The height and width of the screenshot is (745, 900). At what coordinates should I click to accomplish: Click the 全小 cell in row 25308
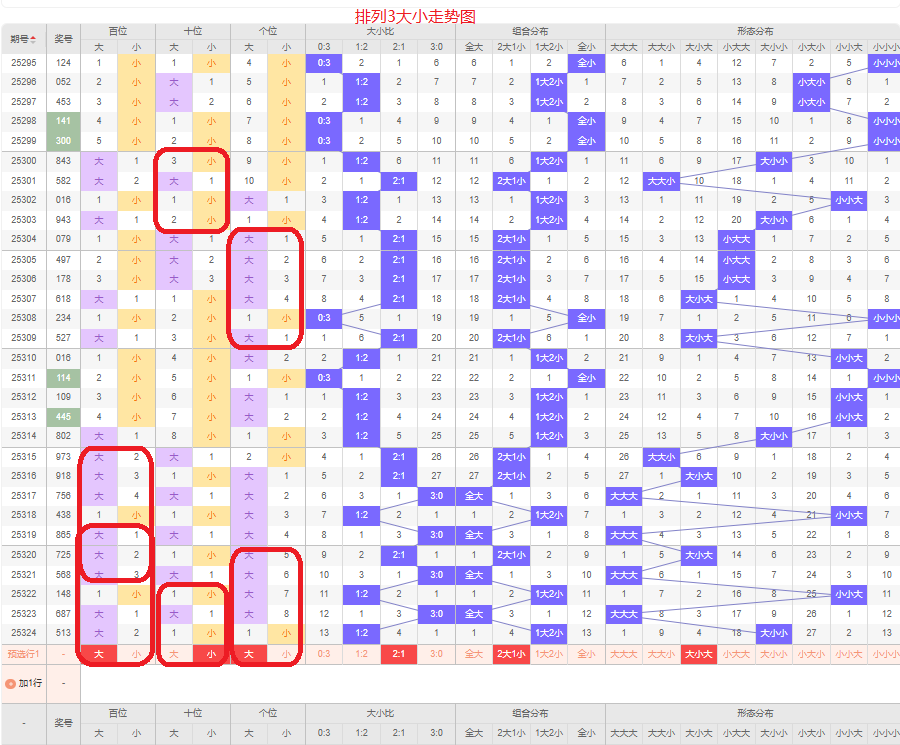tap(586, 318)
